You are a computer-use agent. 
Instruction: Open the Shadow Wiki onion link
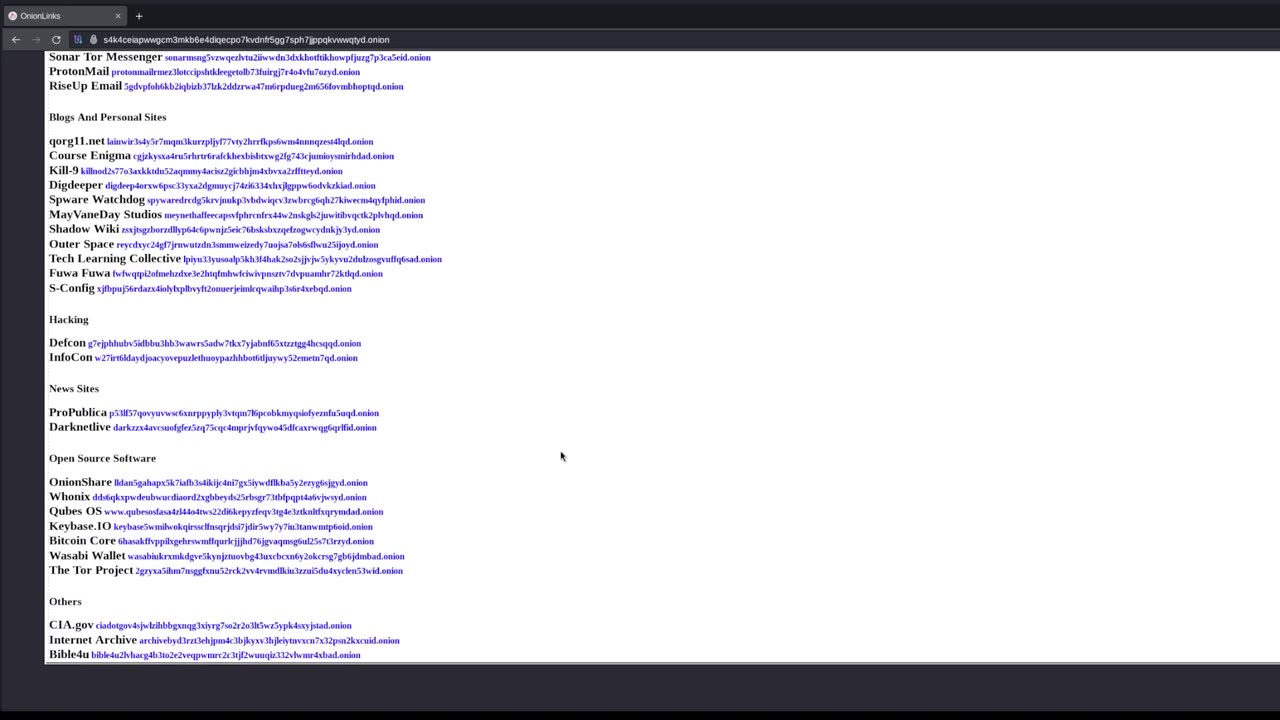coord(251,230)
